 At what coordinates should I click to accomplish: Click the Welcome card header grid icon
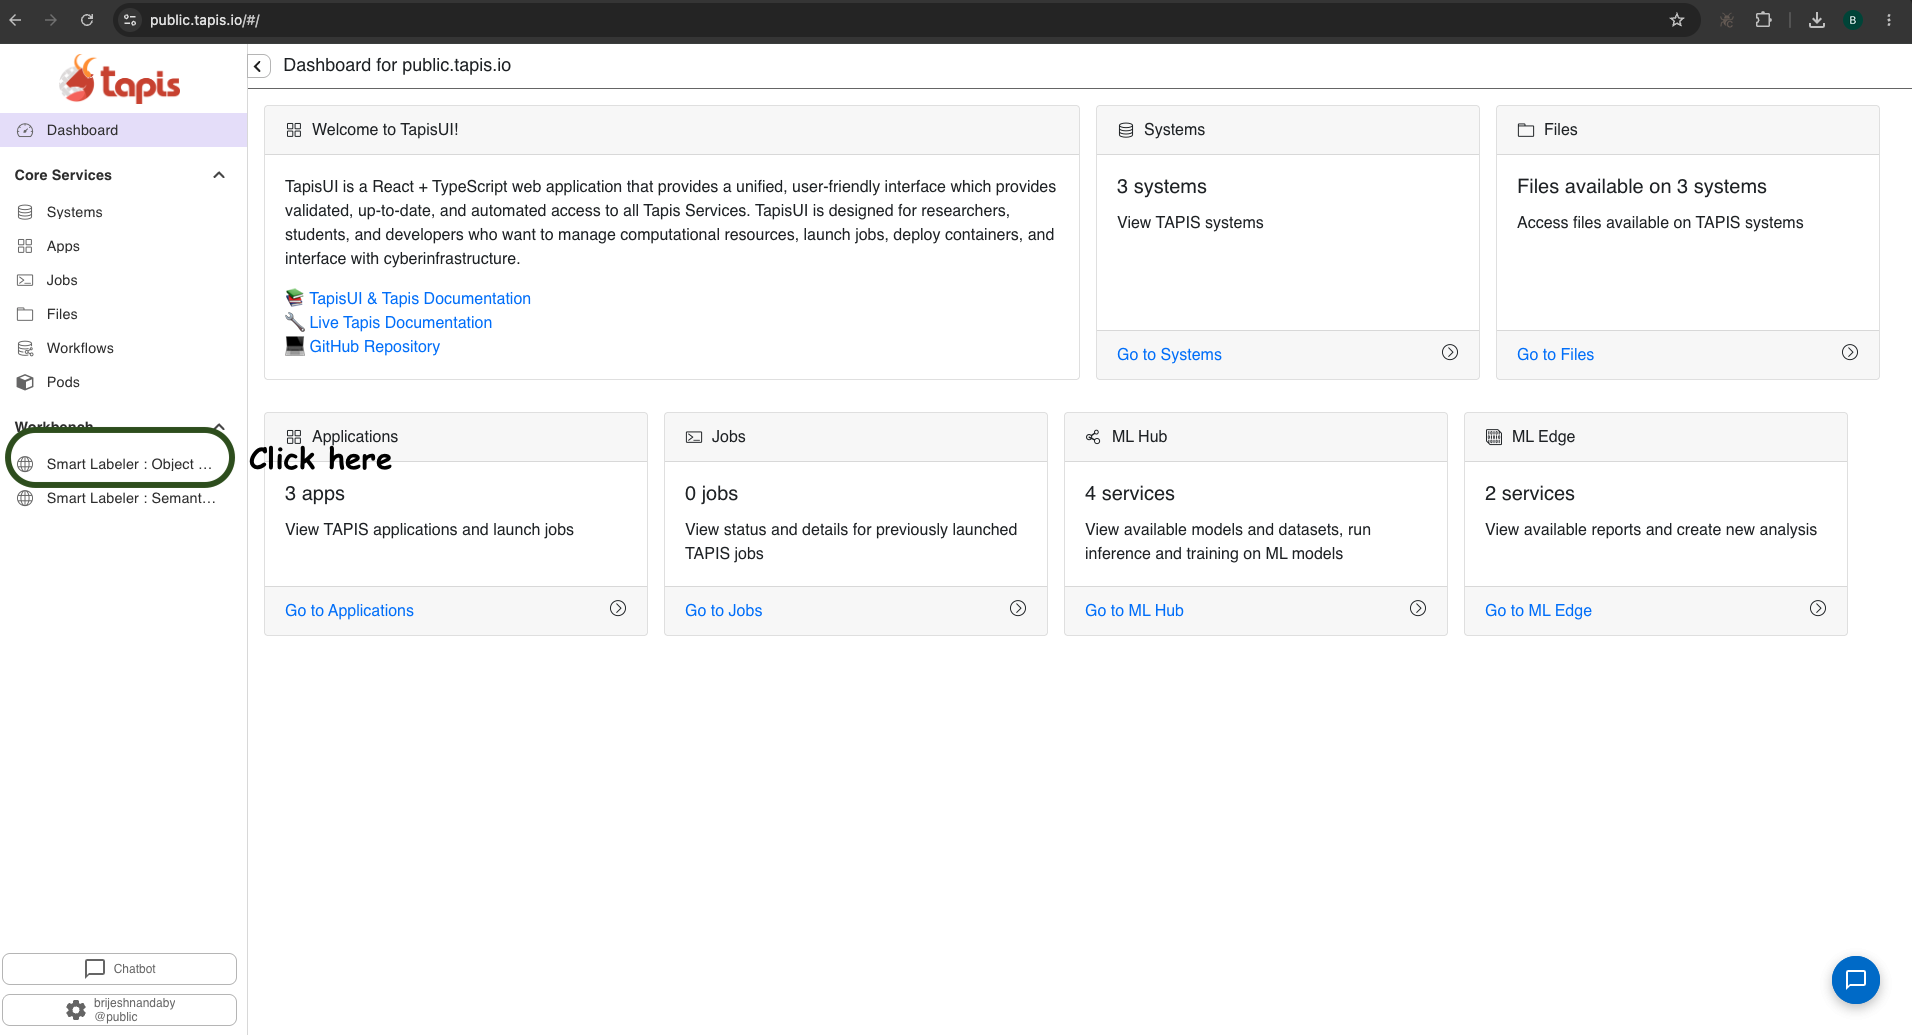(x=294, y=130)
